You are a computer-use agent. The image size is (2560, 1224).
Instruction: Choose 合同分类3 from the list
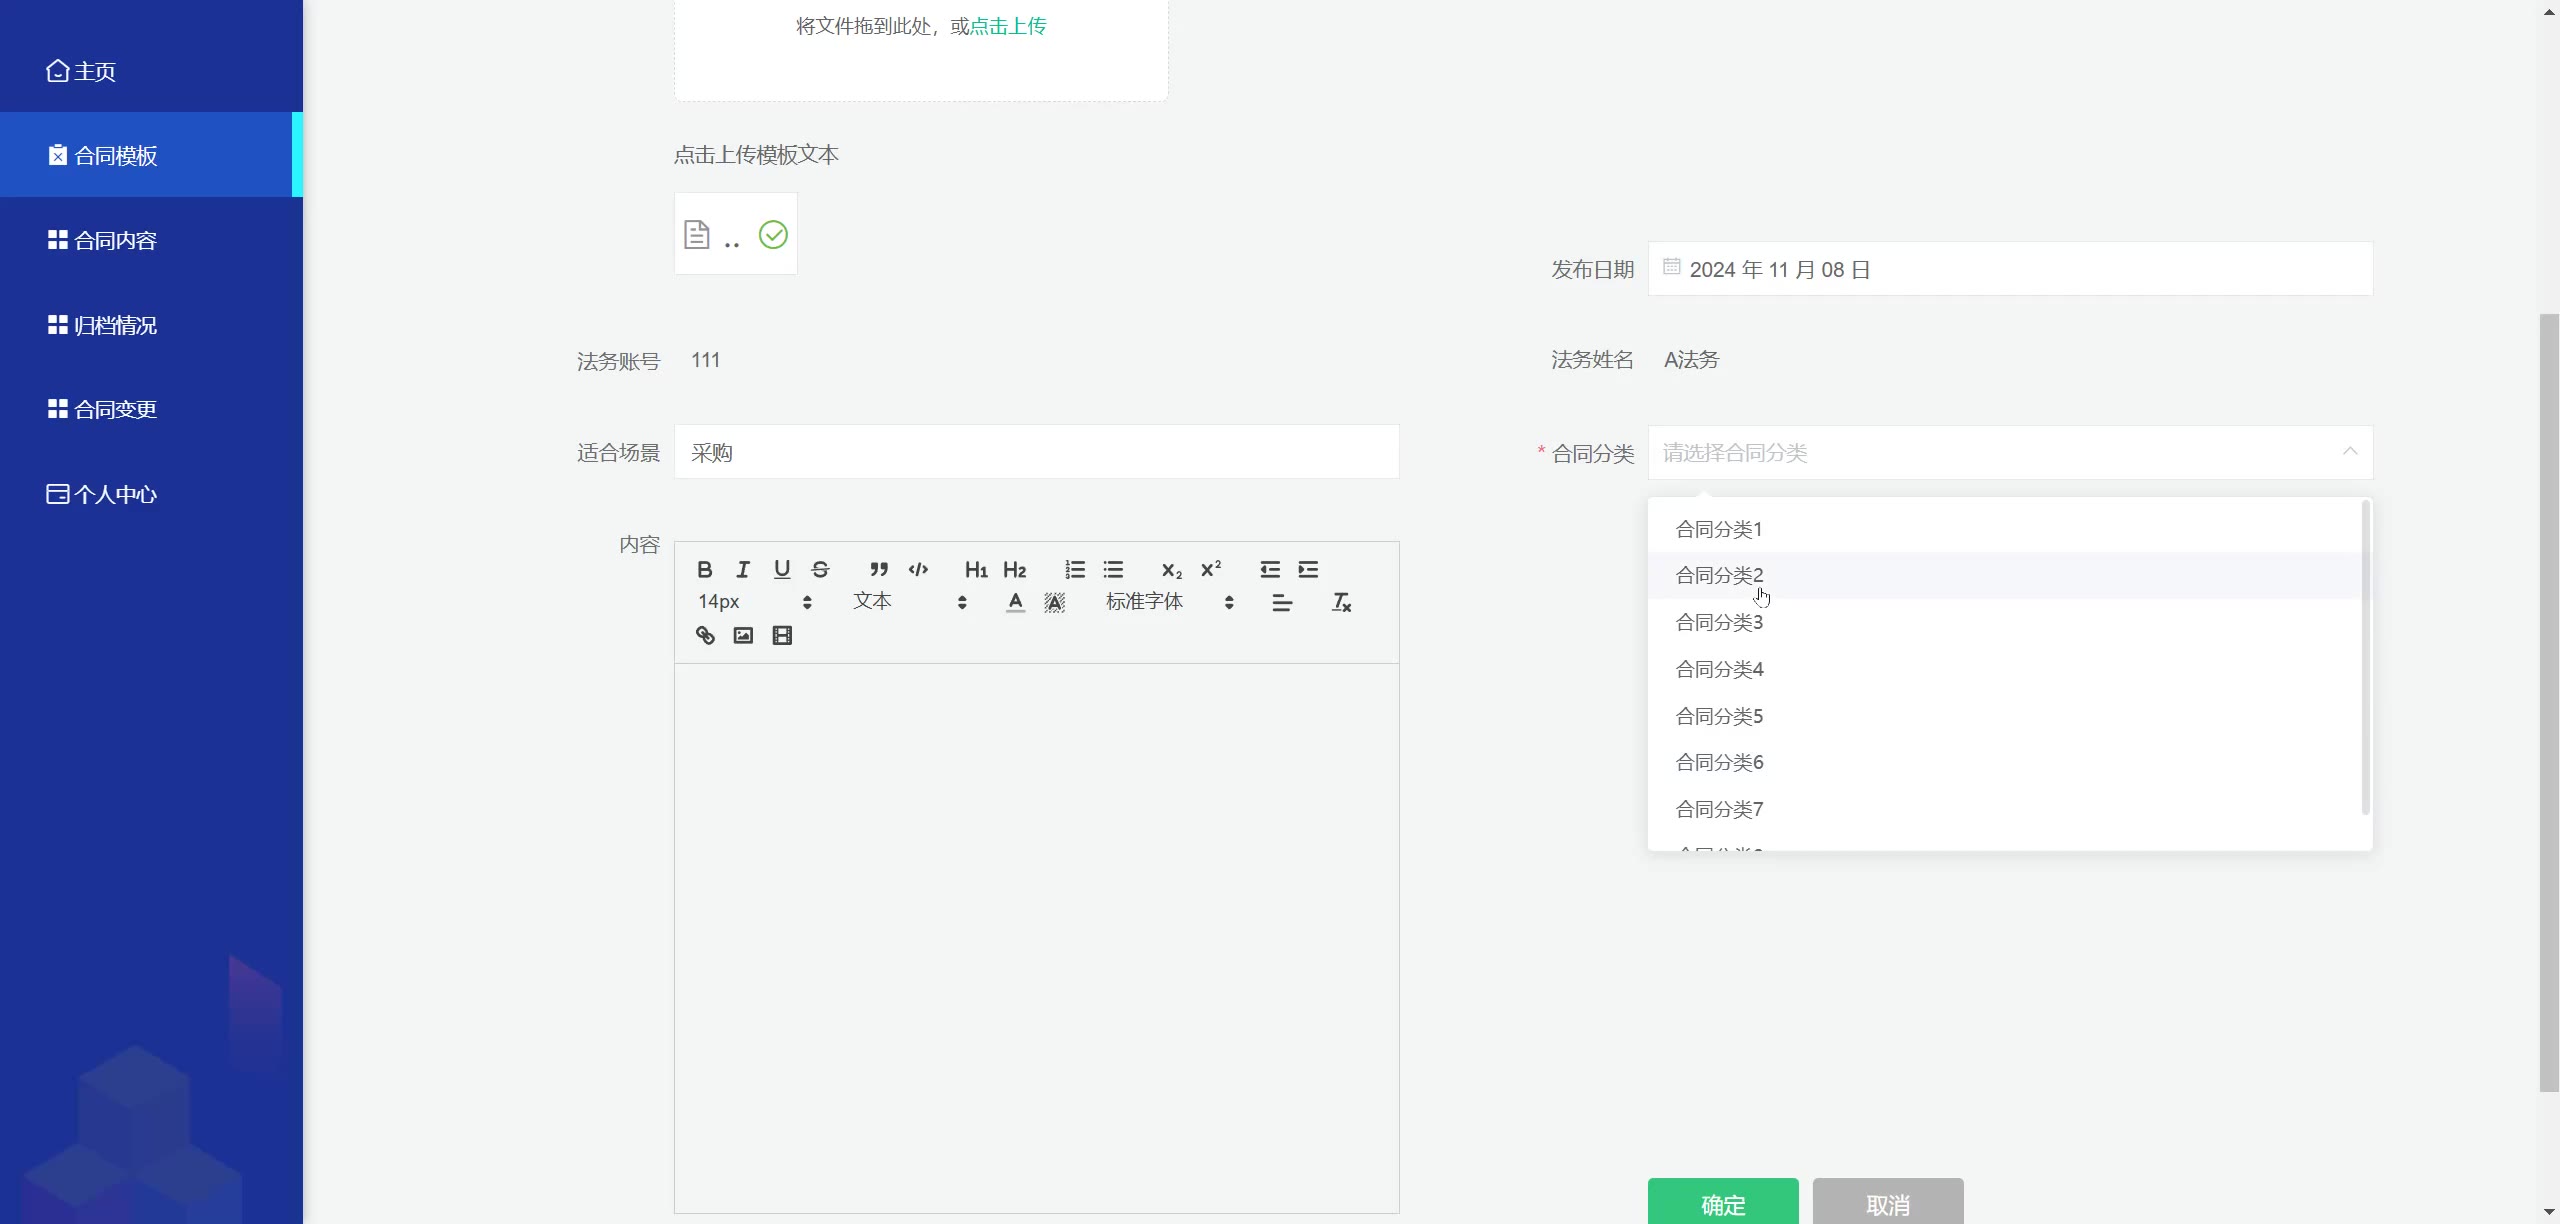(1719, 623)
